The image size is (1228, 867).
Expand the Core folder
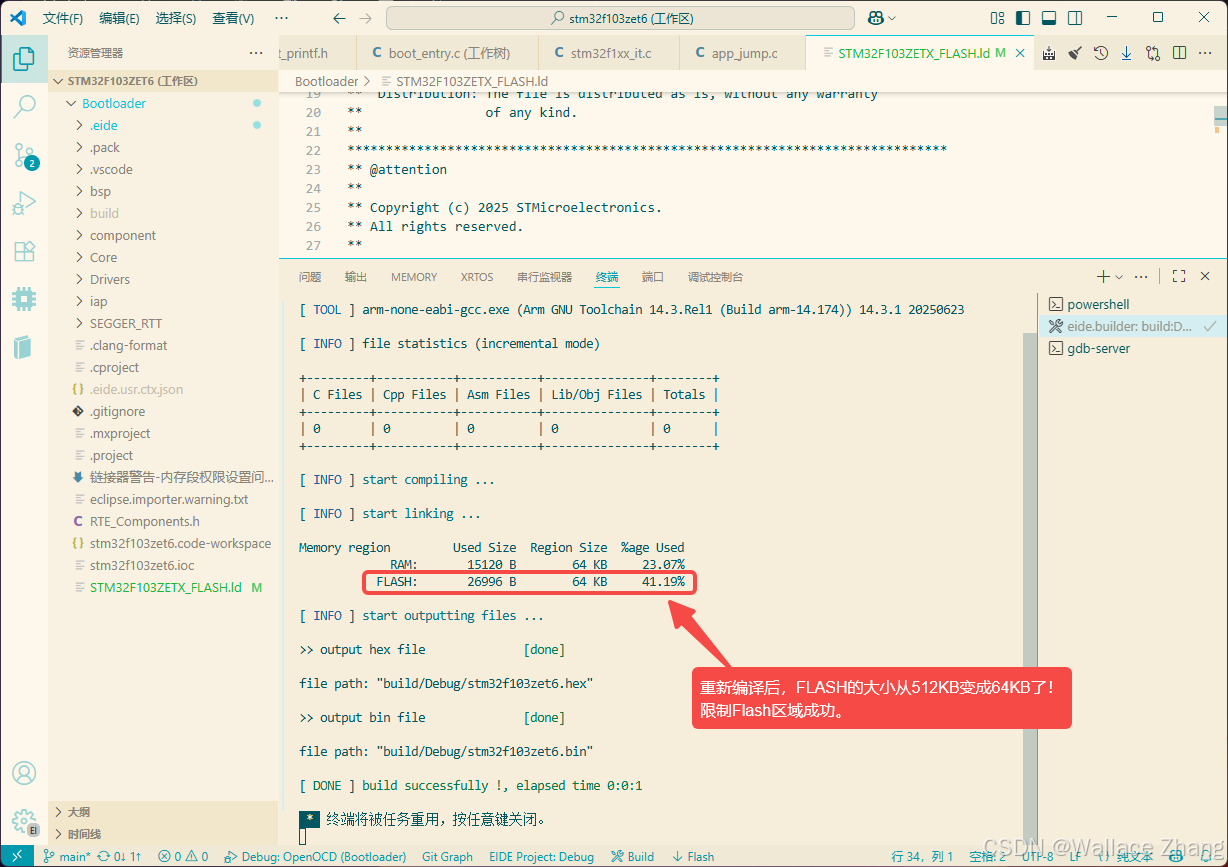pos(163,257)
